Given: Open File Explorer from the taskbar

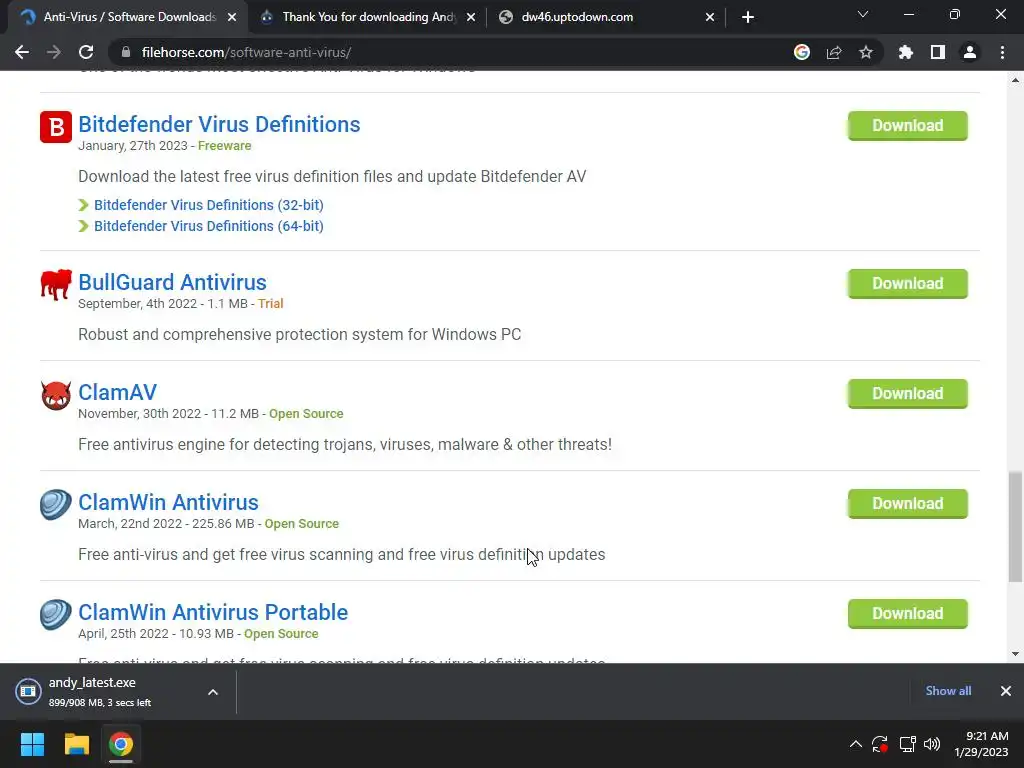Looking at the screenshot, I should [76, 744].
